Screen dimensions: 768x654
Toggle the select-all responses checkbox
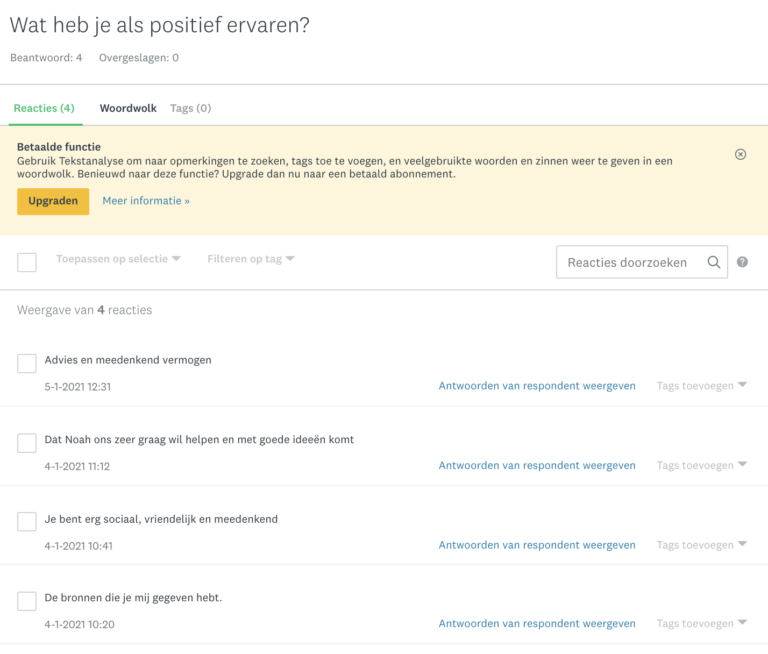[x=27, y=262]
